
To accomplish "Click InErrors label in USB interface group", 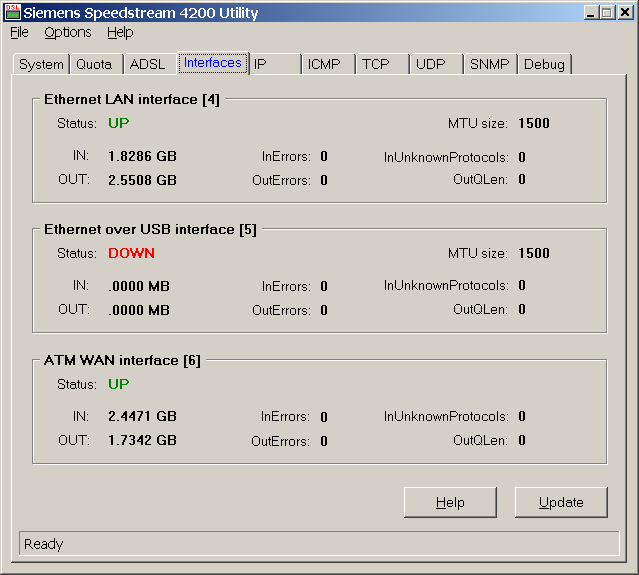I will pos(286,286).
